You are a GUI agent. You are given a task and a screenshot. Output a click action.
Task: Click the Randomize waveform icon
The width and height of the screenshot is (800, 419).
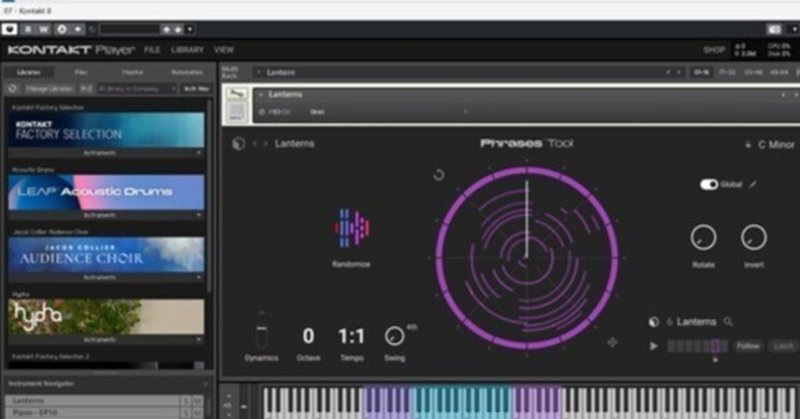tap(352, 228)
